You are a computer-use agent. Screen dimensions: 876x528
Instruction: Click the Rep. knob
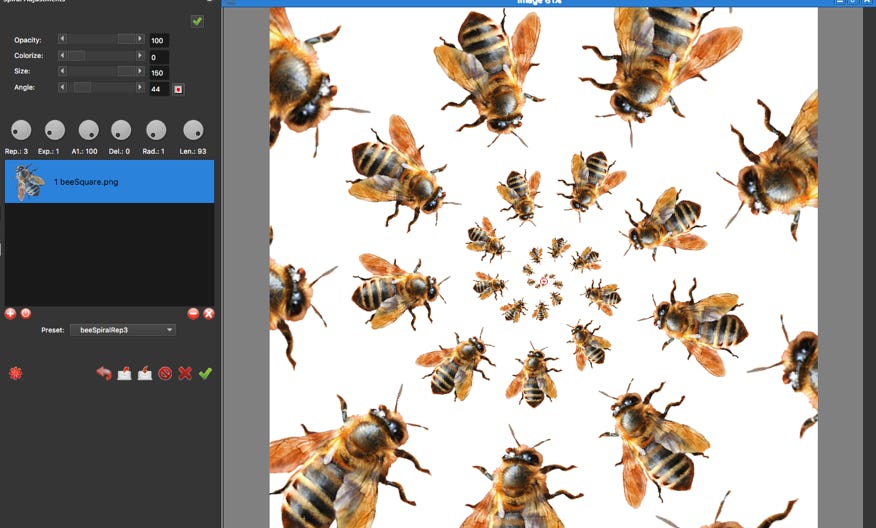(x=21, y=130)
